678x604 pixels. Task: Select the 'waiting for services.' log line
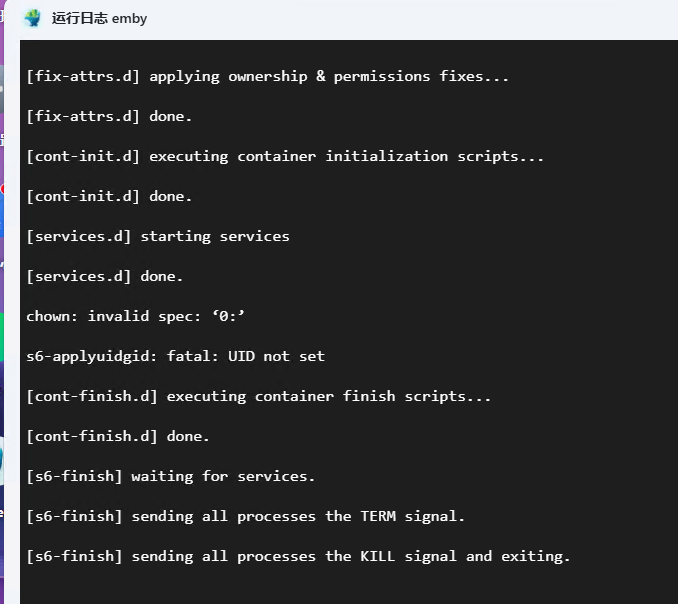point(170,476)
